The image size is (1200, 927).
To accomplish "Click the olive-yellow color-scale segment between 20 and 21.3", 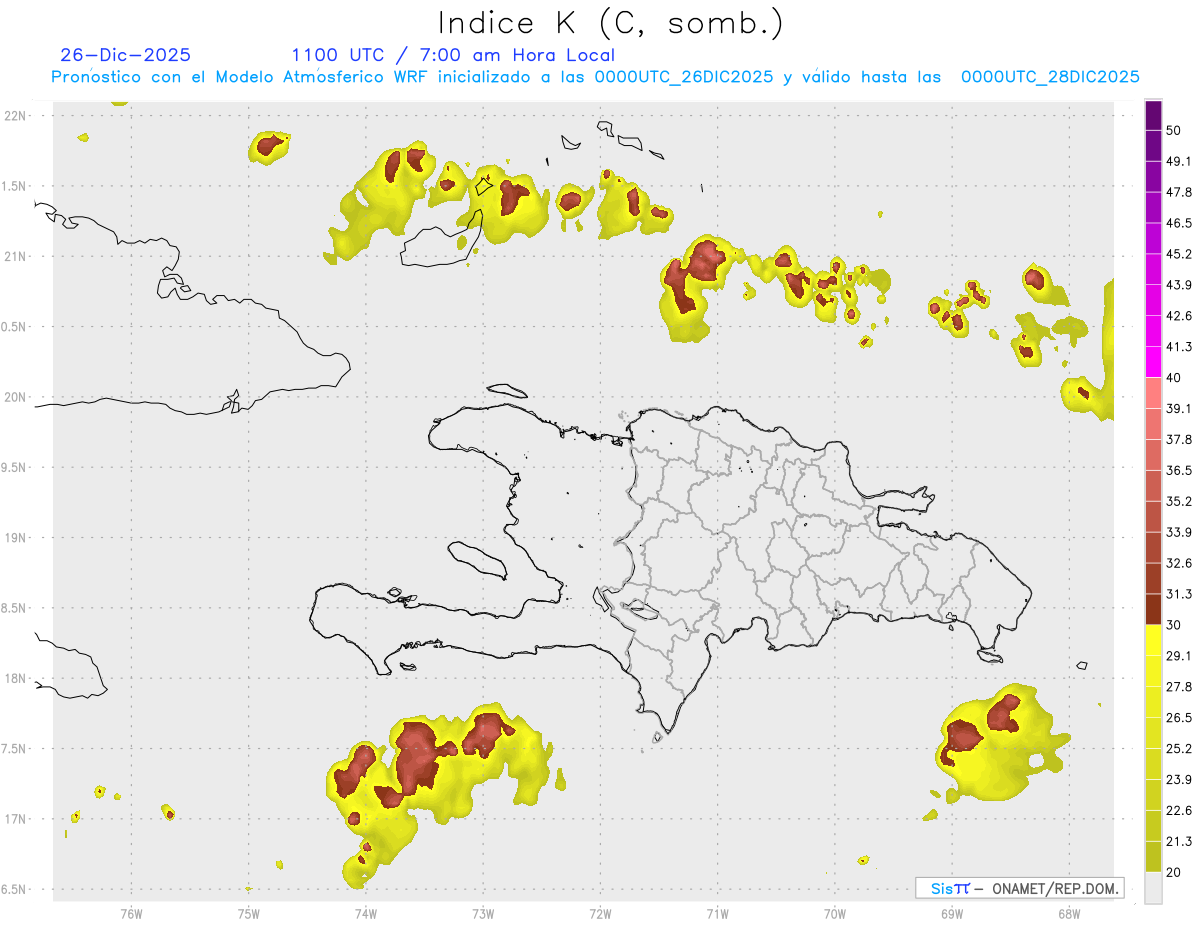I will [1153, 856].
